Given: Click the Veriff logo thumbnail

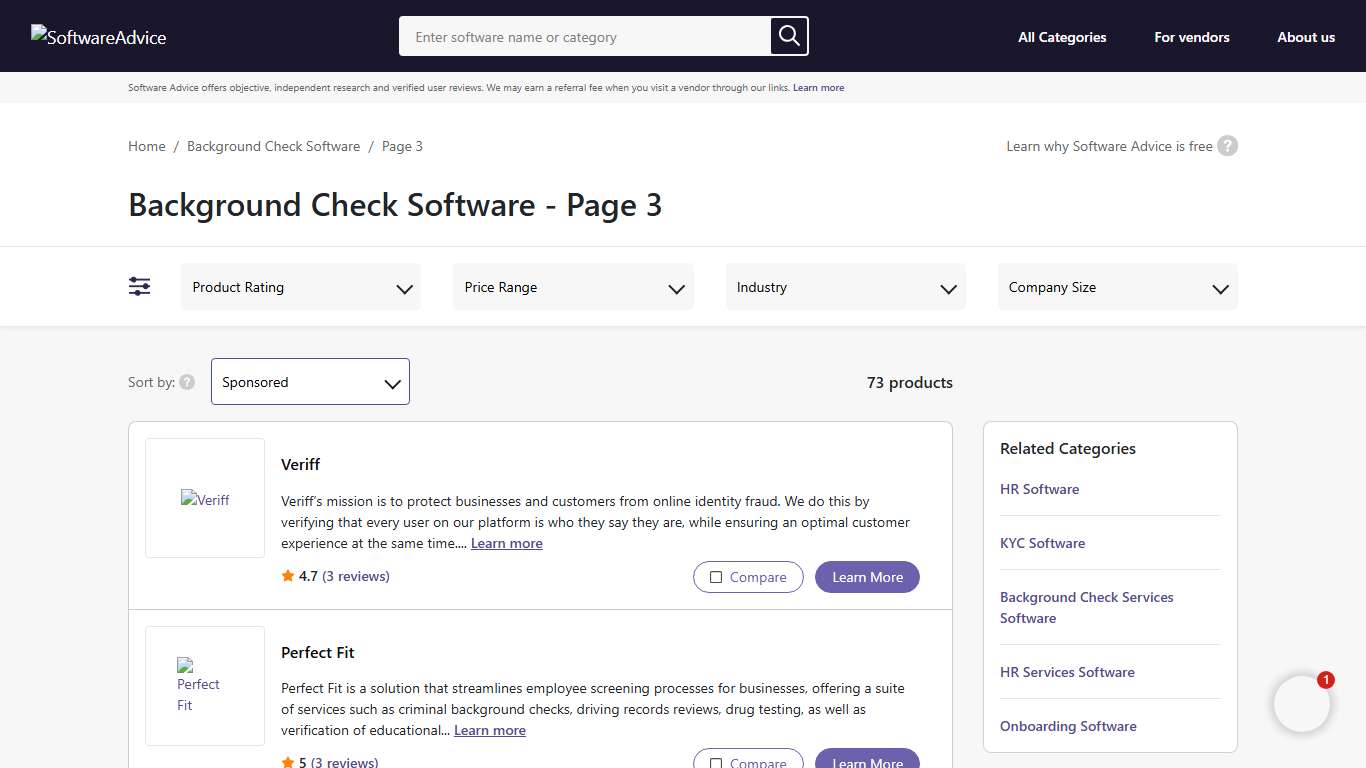Looking at the screenshot, I should [x=204, y=497].
